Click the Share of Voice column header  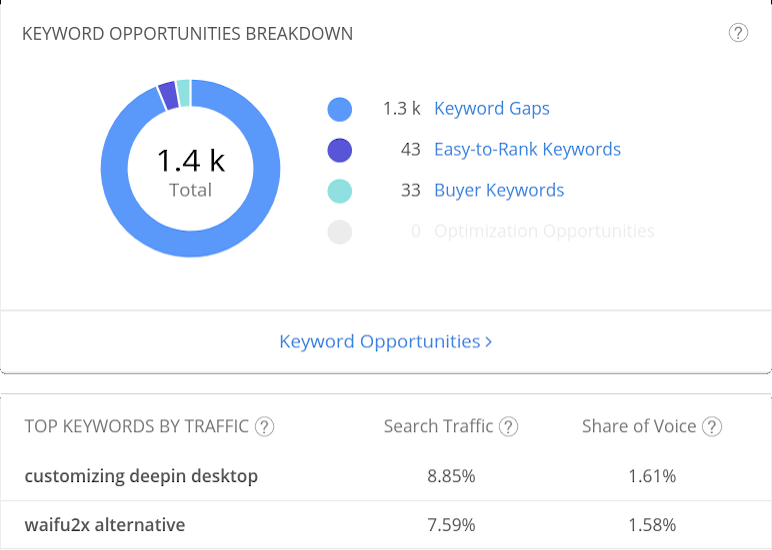[x=639, y=427]
